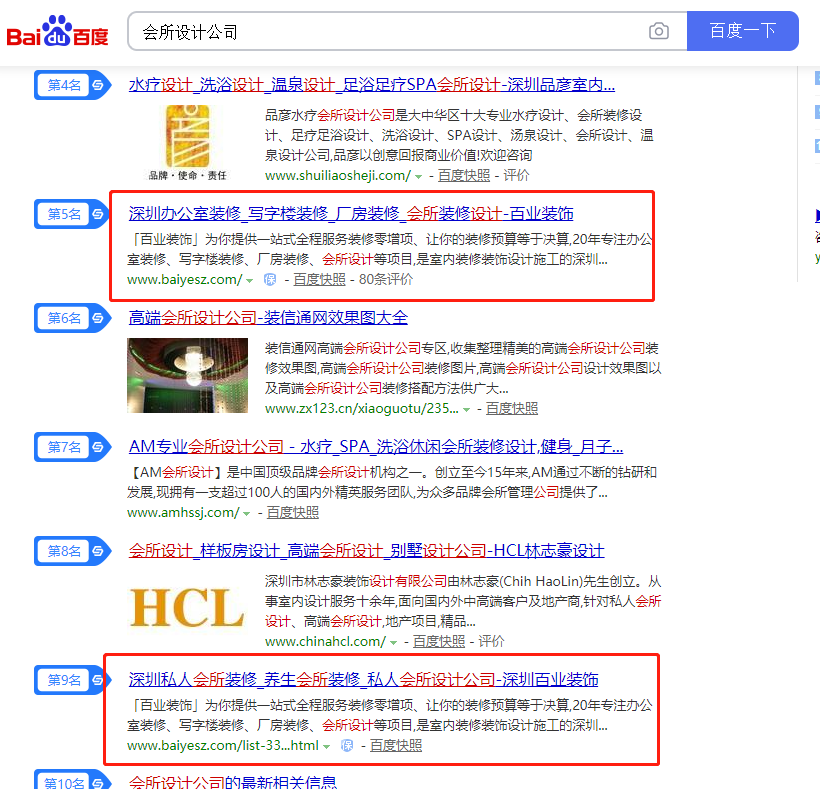Click the 品彦 logo thumbnail
Screen dimensions: 820x789
tap(188, 142)
